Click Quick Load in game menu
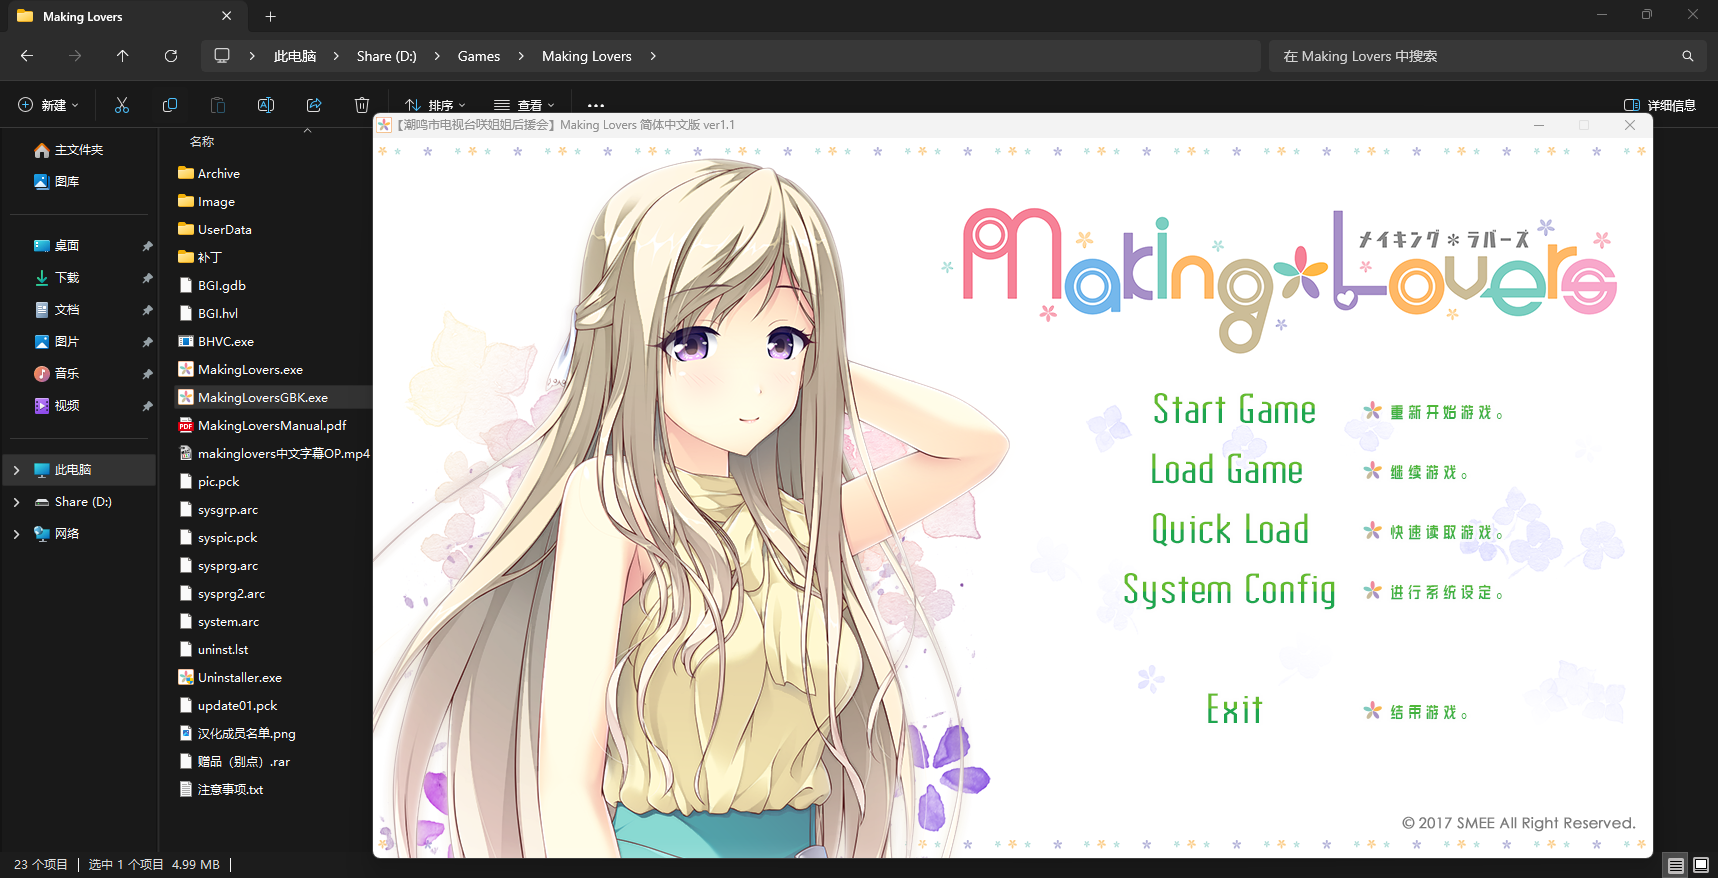Viewport: 1718px width, 878px height. click(x=1230, y=530)
